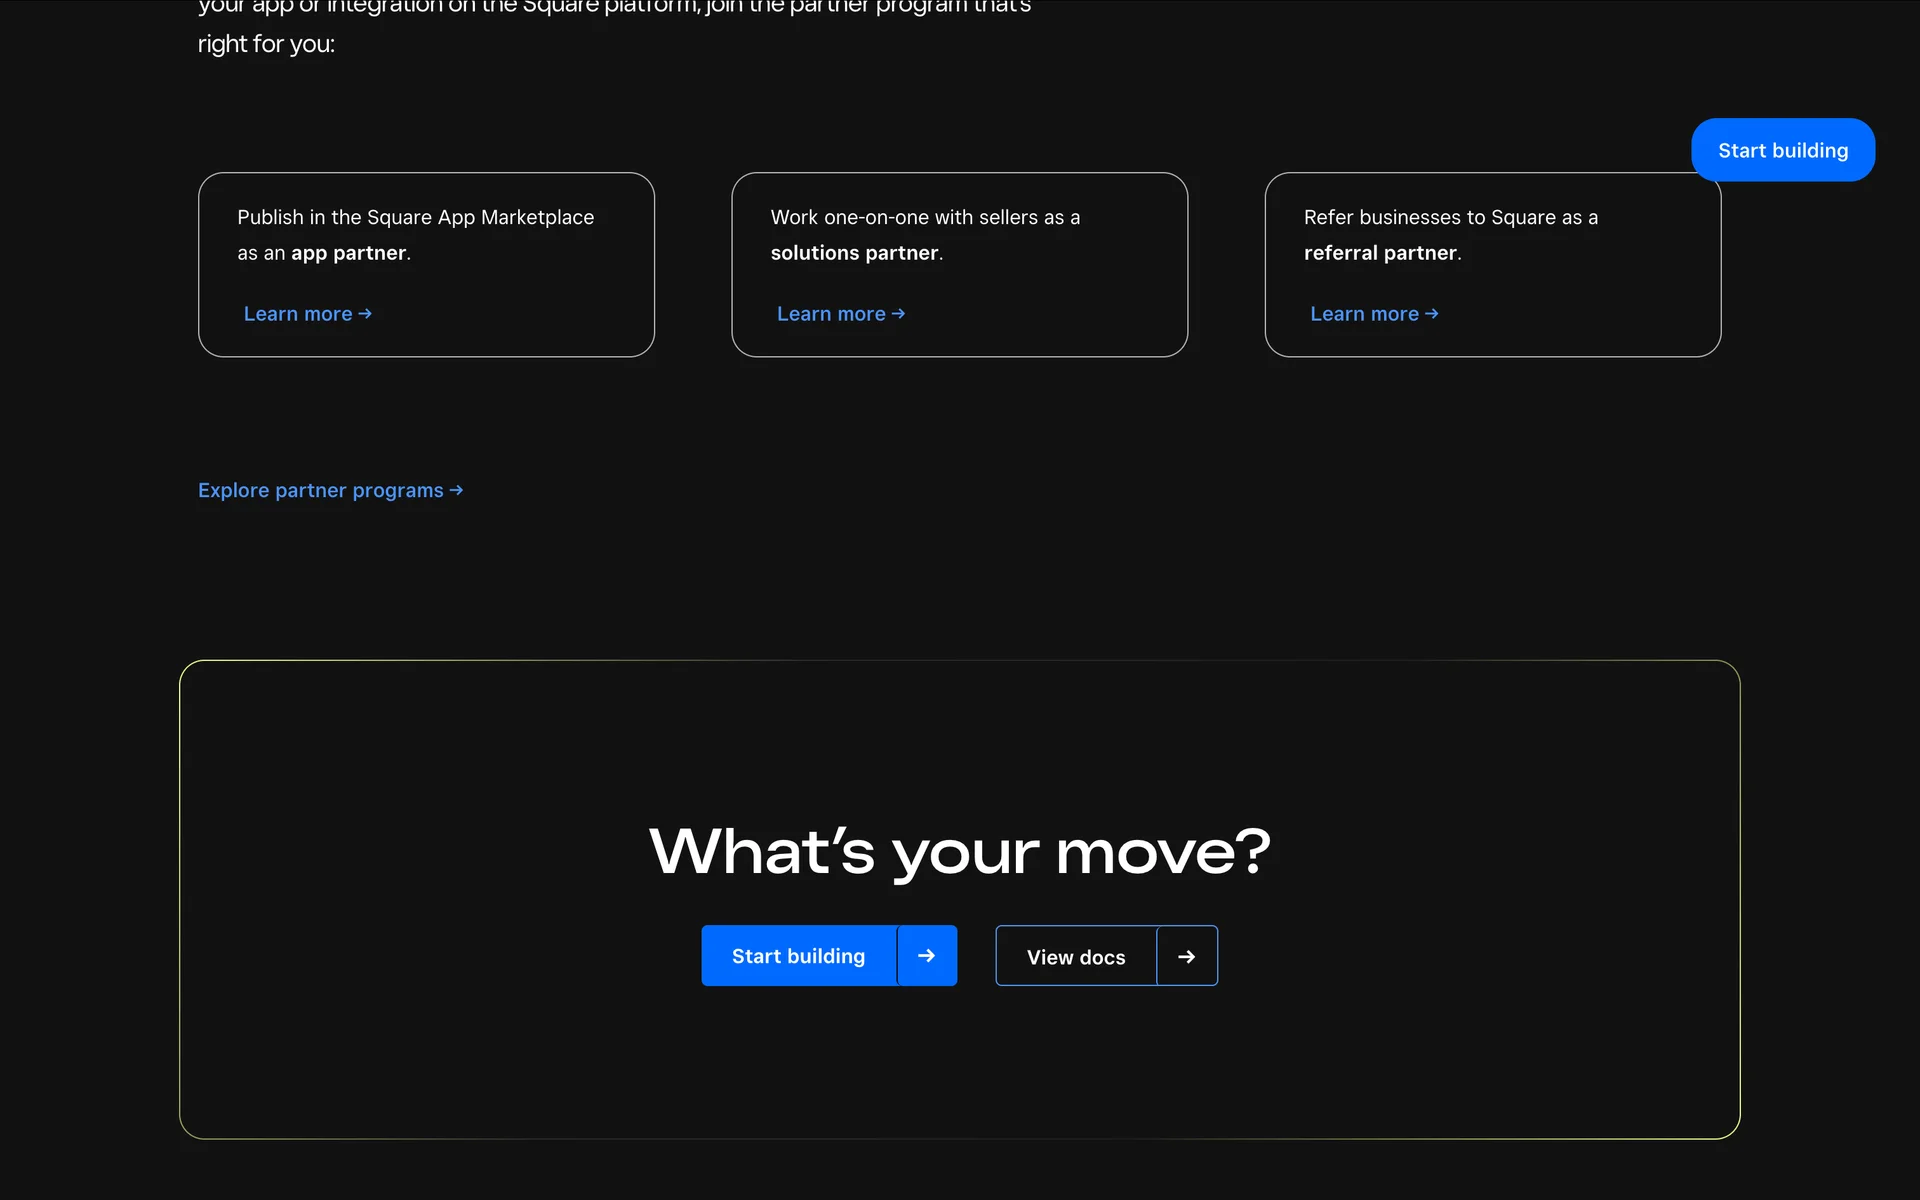
Task: Click the bold 'solutions partner' text
Action: tap(854, 253)
